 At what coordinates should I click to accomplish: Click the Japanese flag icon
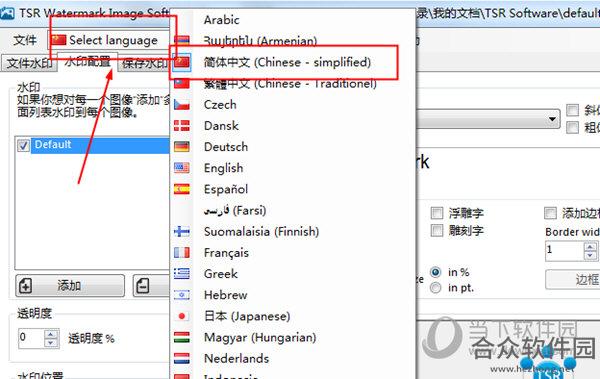[182, 316]
